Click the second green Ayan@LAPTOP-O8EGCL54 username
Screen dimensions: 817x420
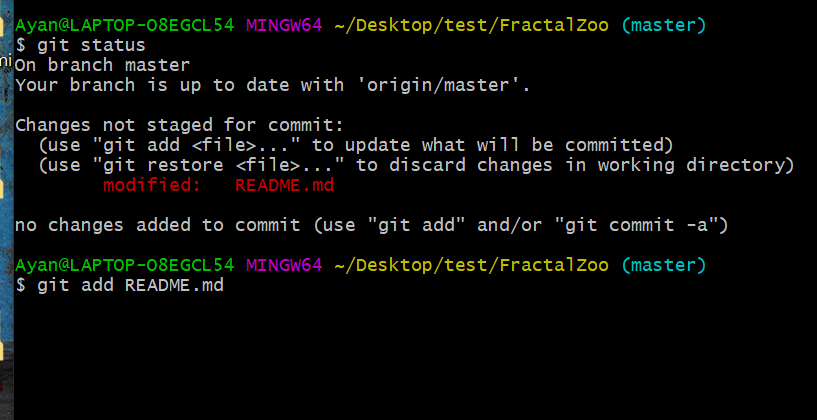pyautogui.click(x=124, y=265)
